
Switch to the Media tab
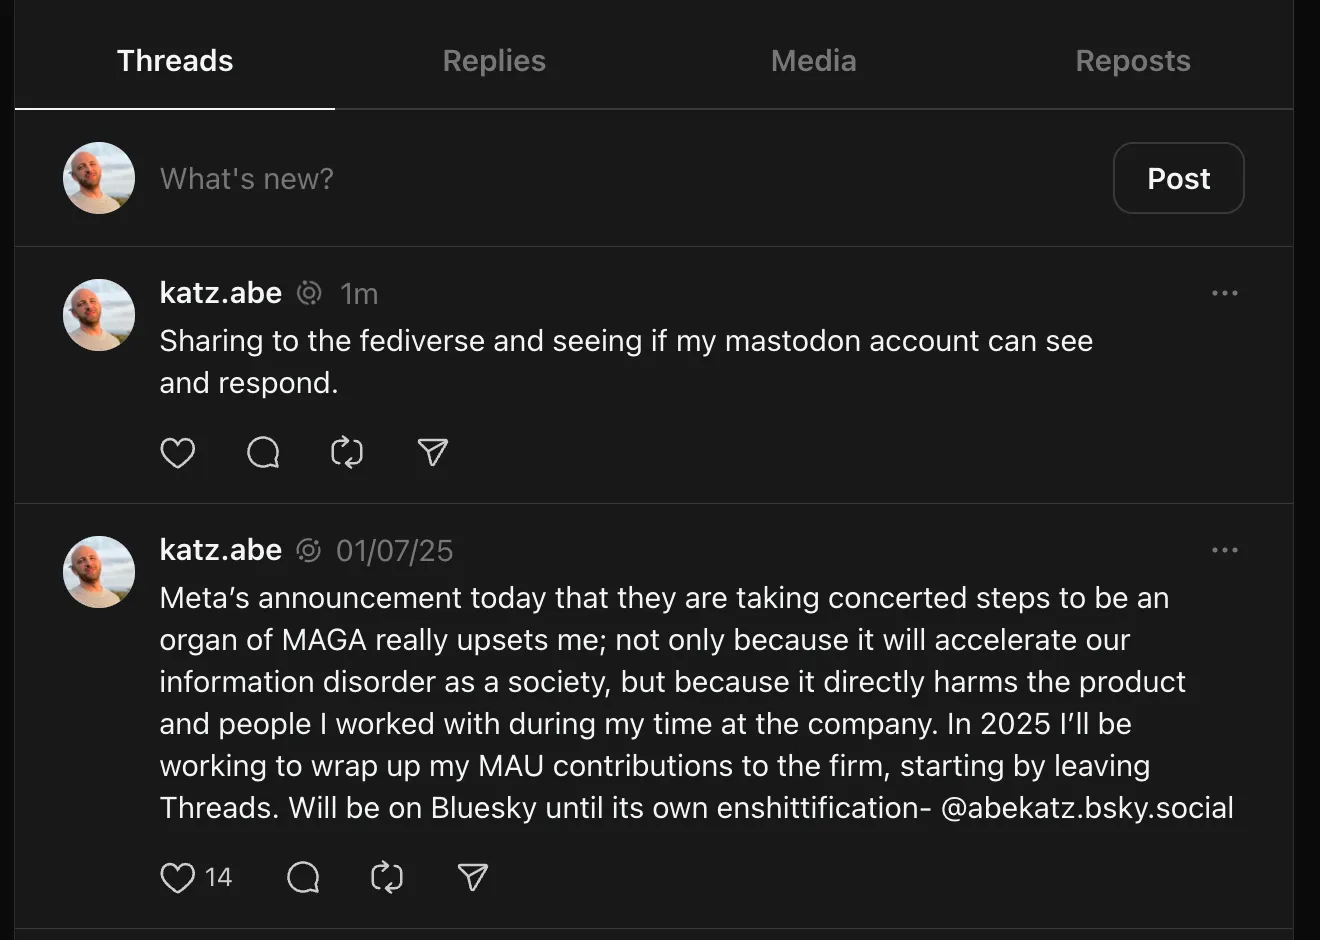[x=813, y=61]
